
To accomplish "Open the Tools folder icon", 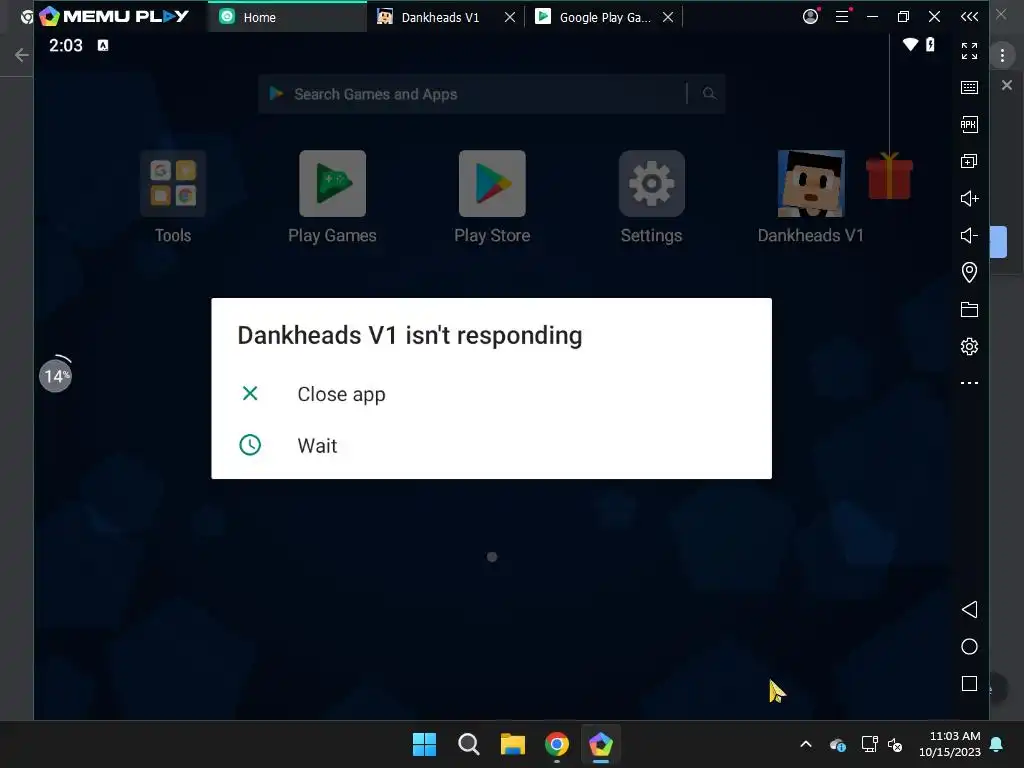I will 173,184.
